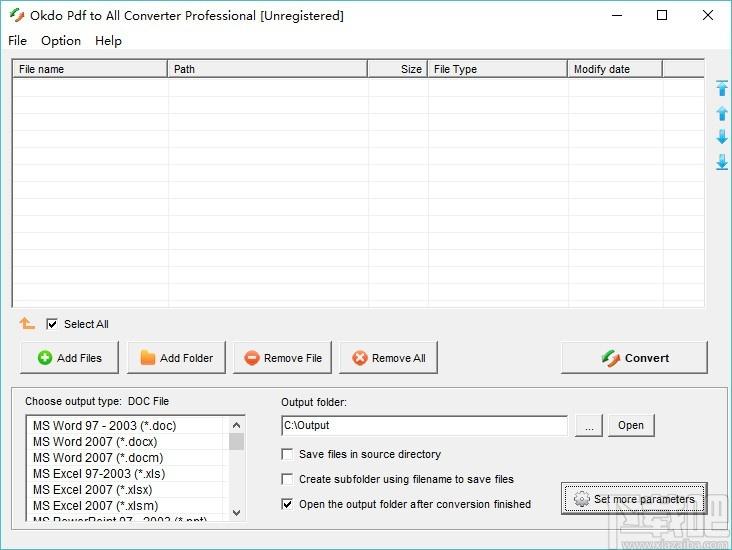The image size is (732, 550).
Task: Click the Output folder path field
Action: coord(424,425)
